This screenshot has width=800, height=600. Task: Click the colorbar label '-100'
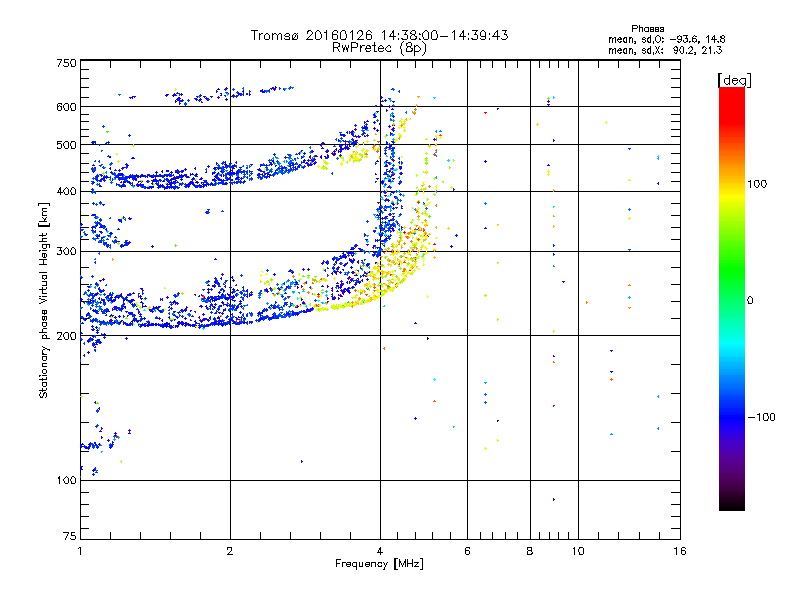(761, 417)
